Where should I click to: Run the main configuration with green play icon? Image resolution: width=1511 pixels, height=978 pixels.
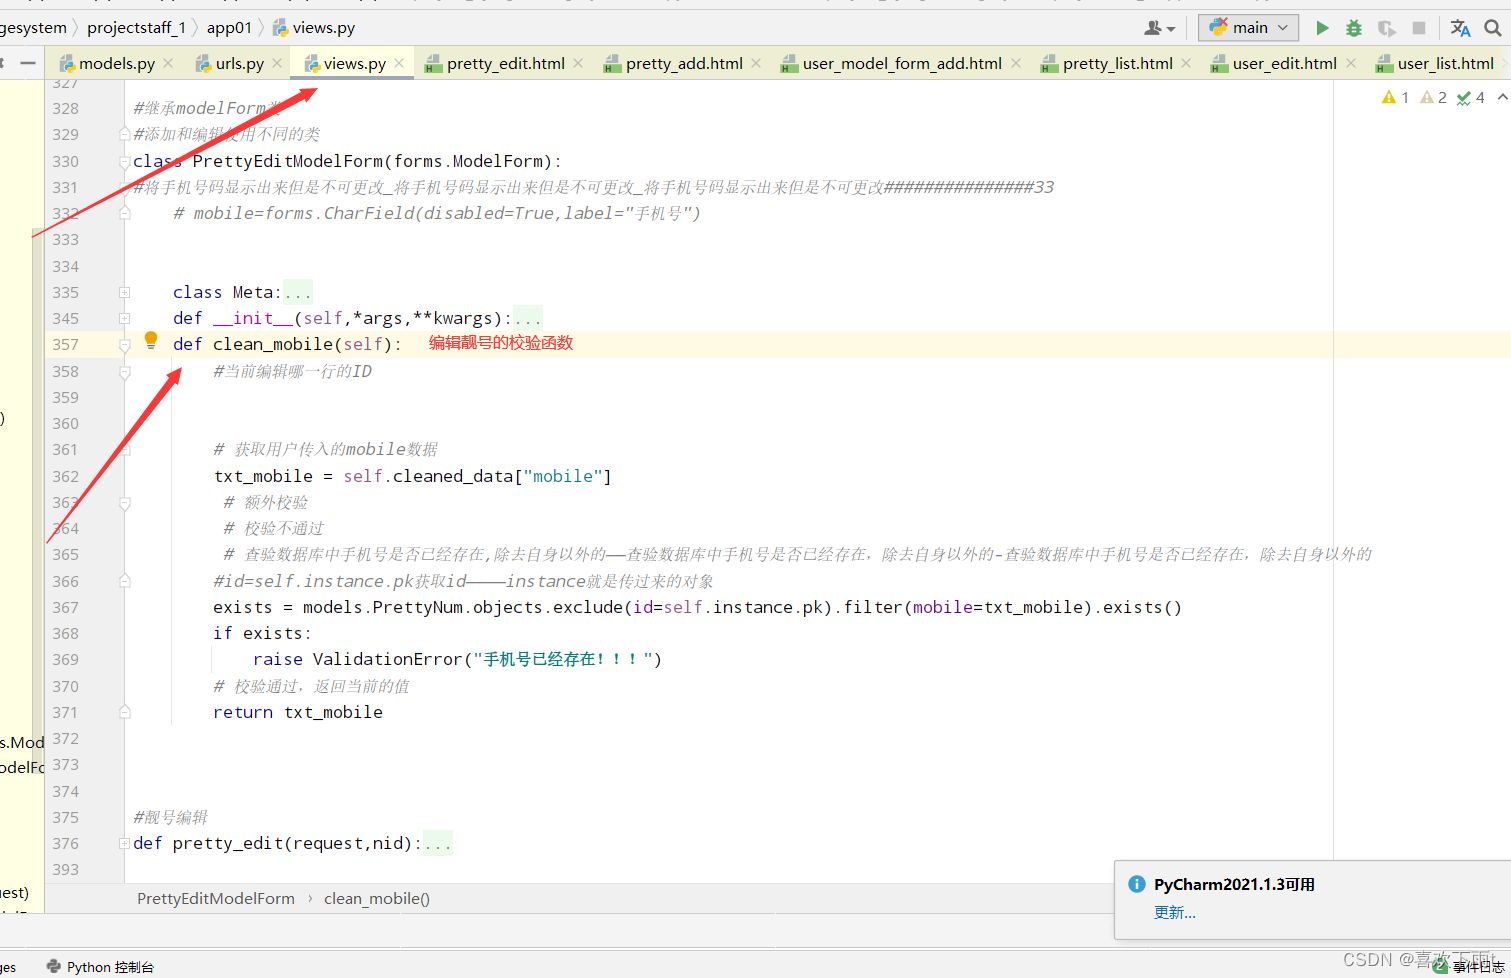point(1322,28)
